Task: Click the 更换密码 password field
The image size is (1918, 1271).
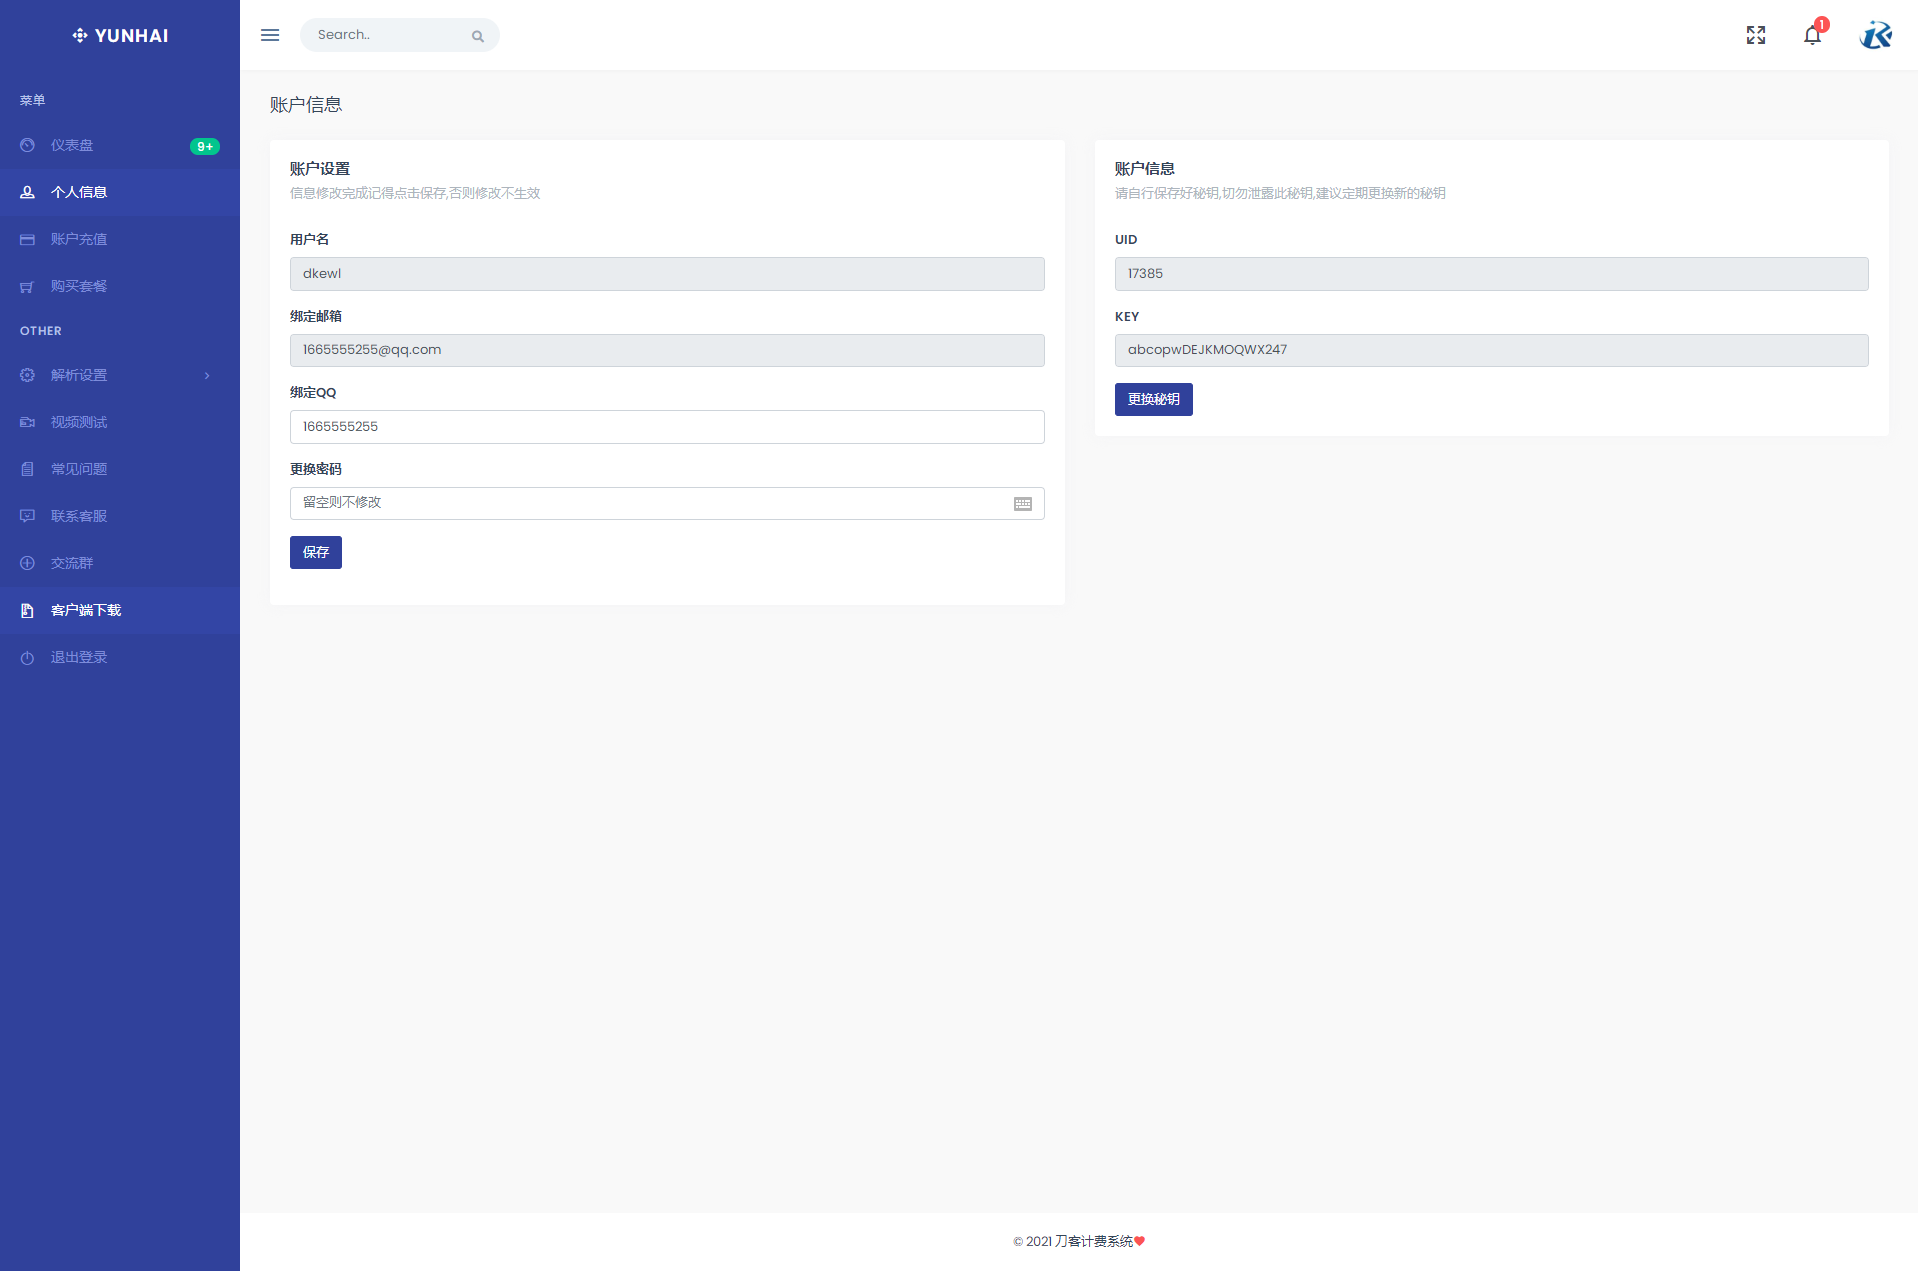Action: click(650, 503)
